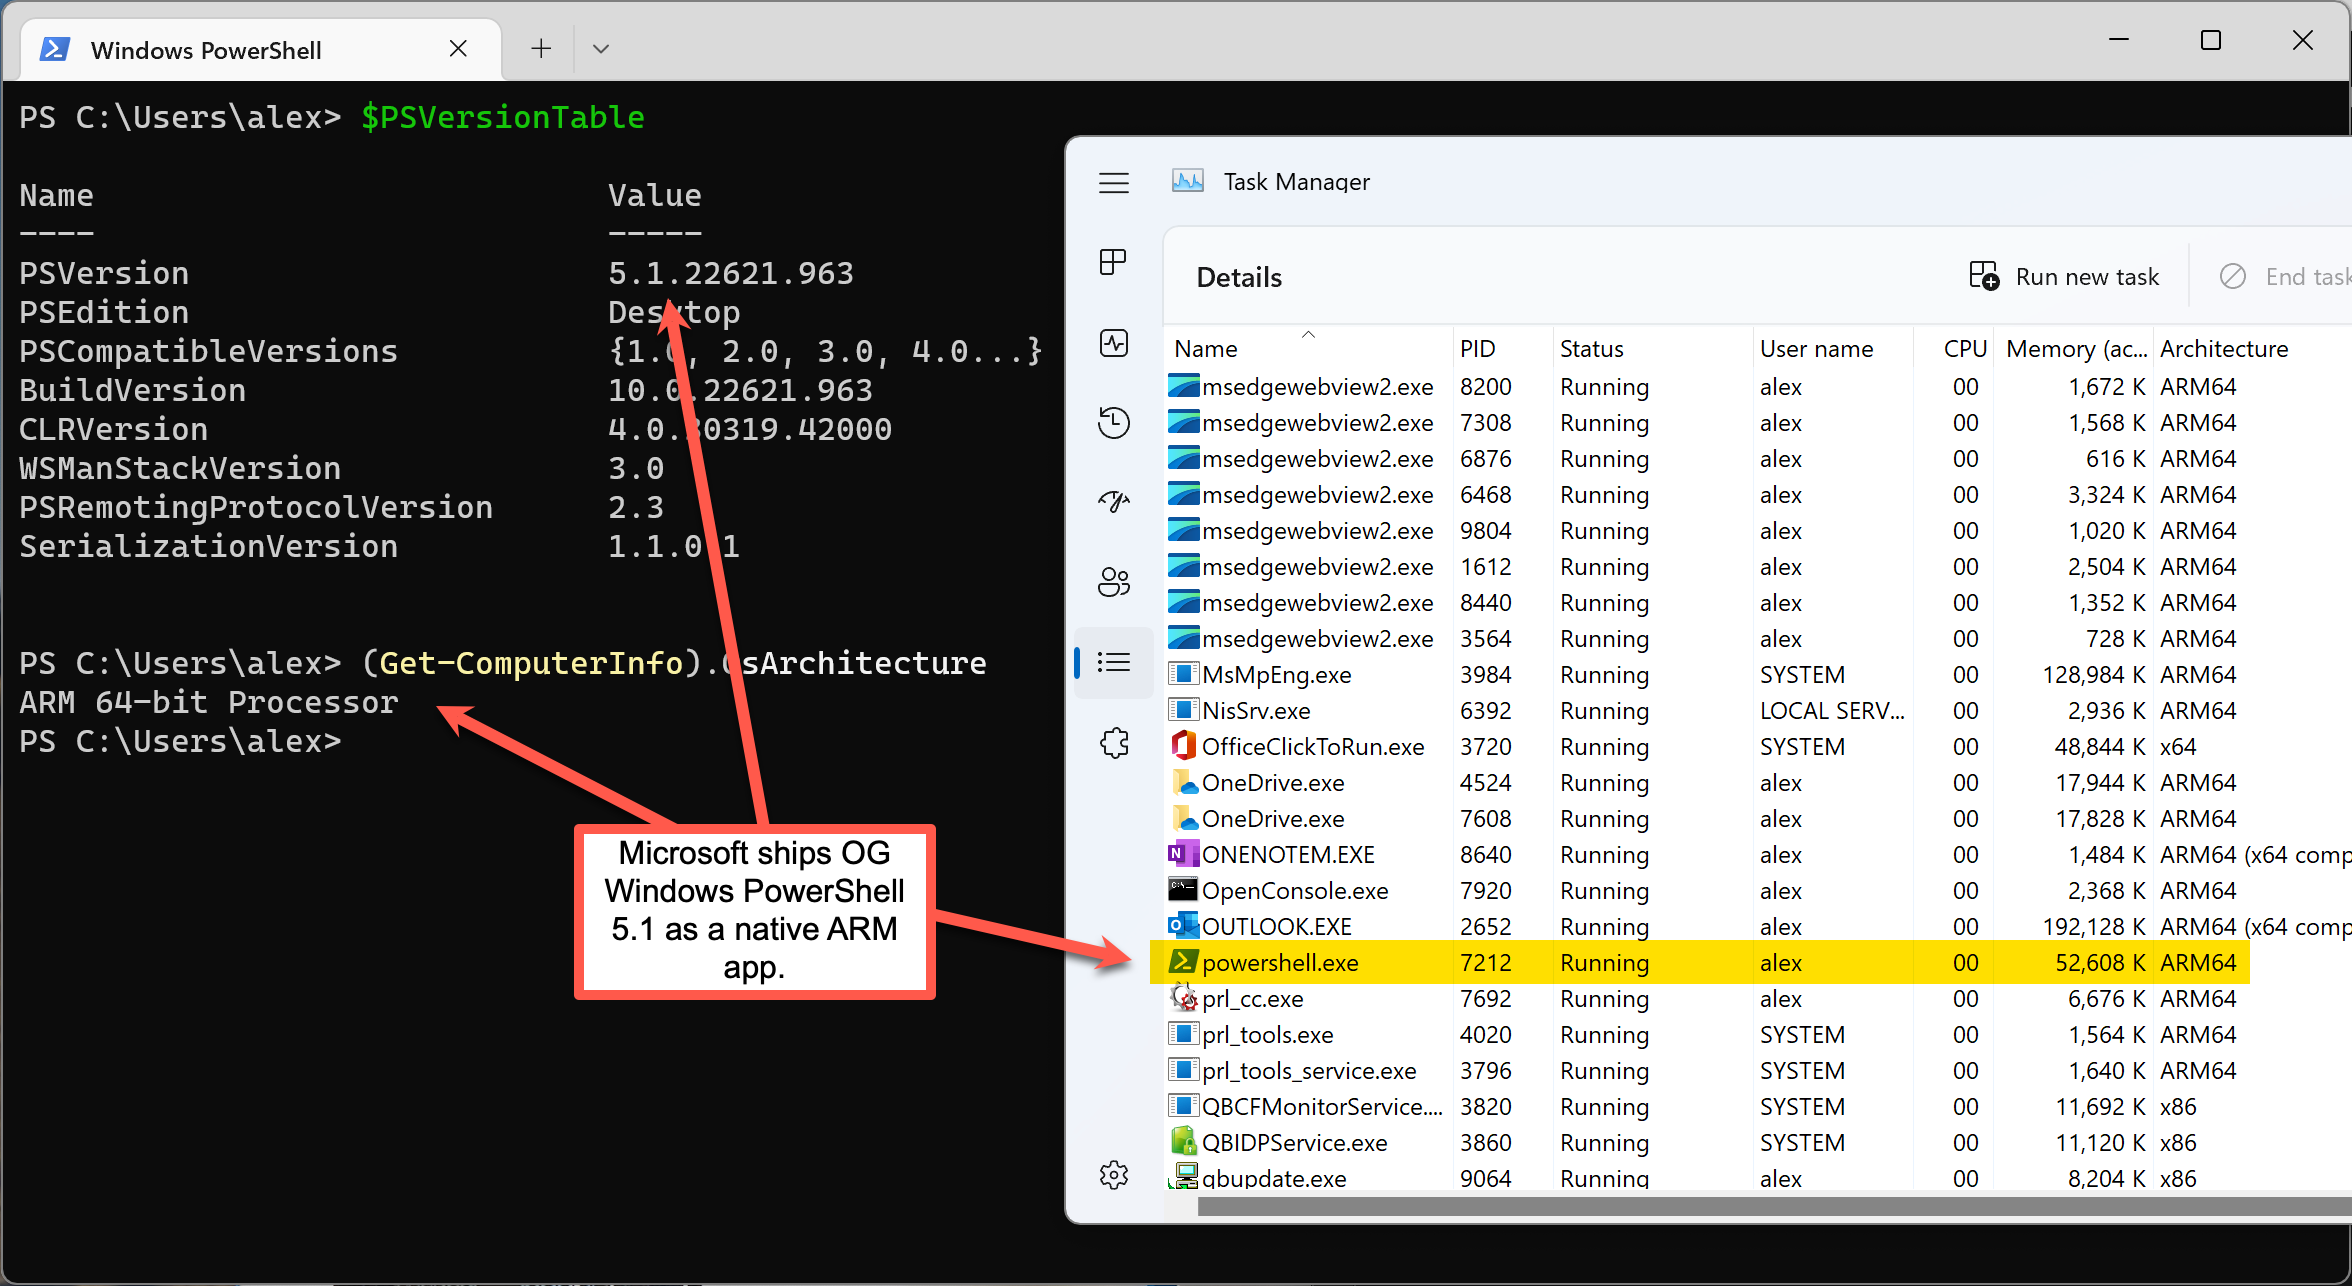Collapse the Name column sort chevron

pyautogui.click(x=1308, y=334)
